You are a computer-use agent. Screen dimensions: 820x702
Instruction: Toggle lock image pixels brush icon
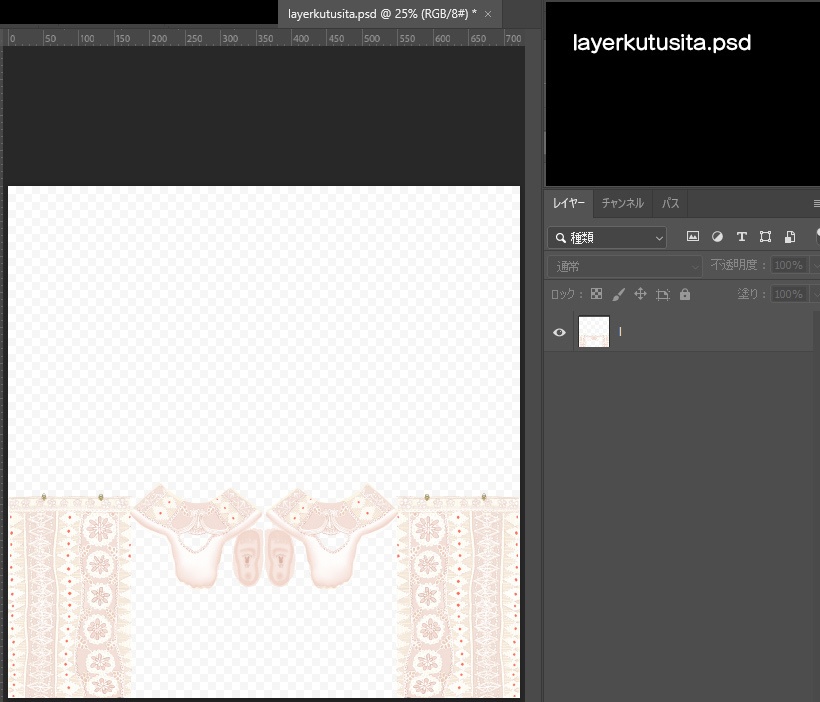tap(618, 295)
